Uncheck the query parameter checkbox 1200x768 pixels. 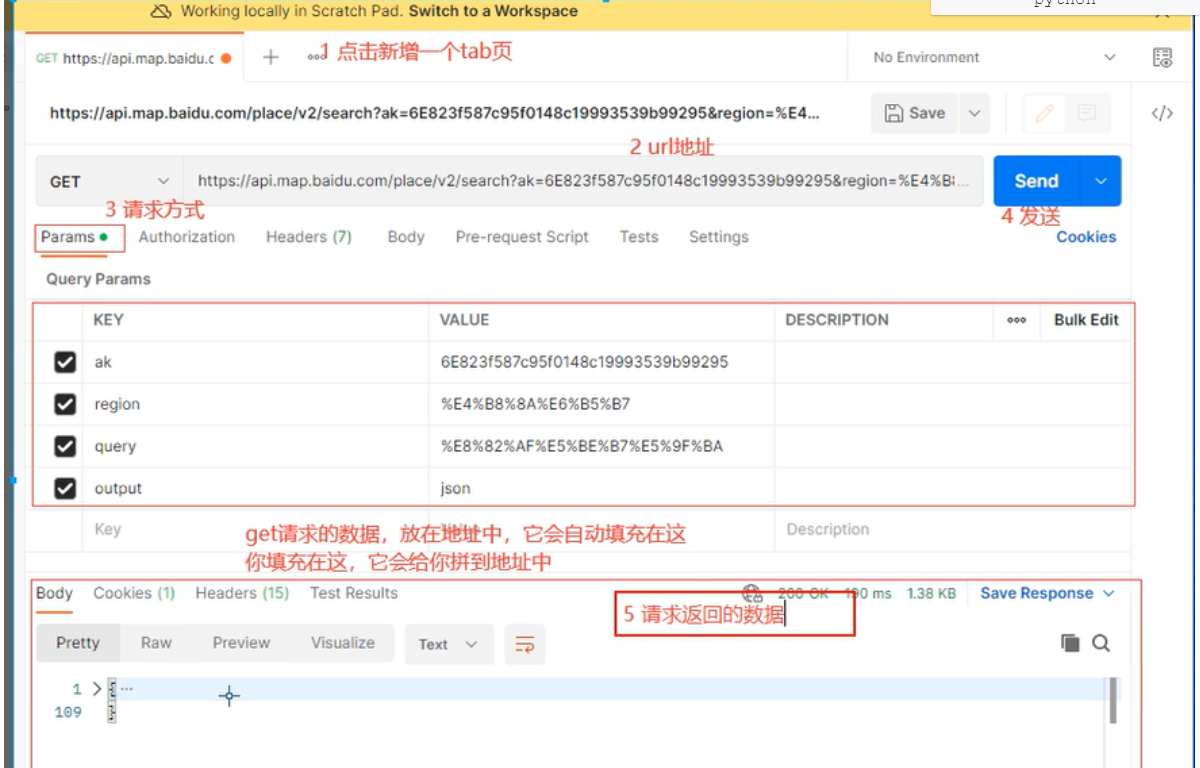[x=65, y=446]
